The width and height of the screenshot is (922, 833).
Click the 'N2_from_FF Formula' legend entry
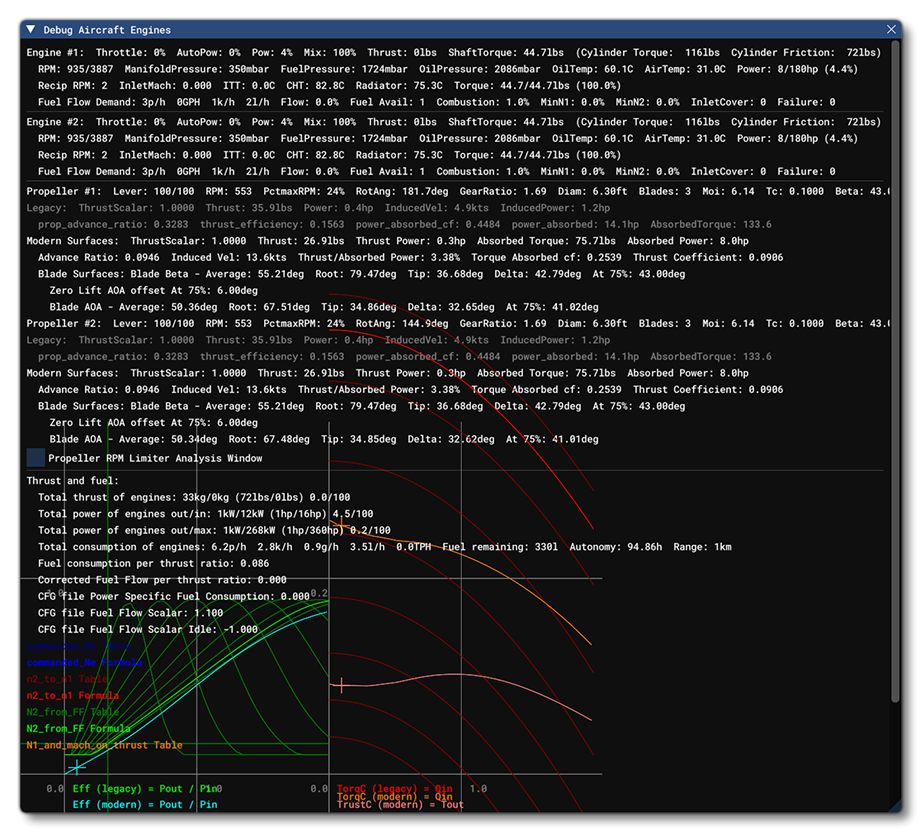(x=78, y=728)
